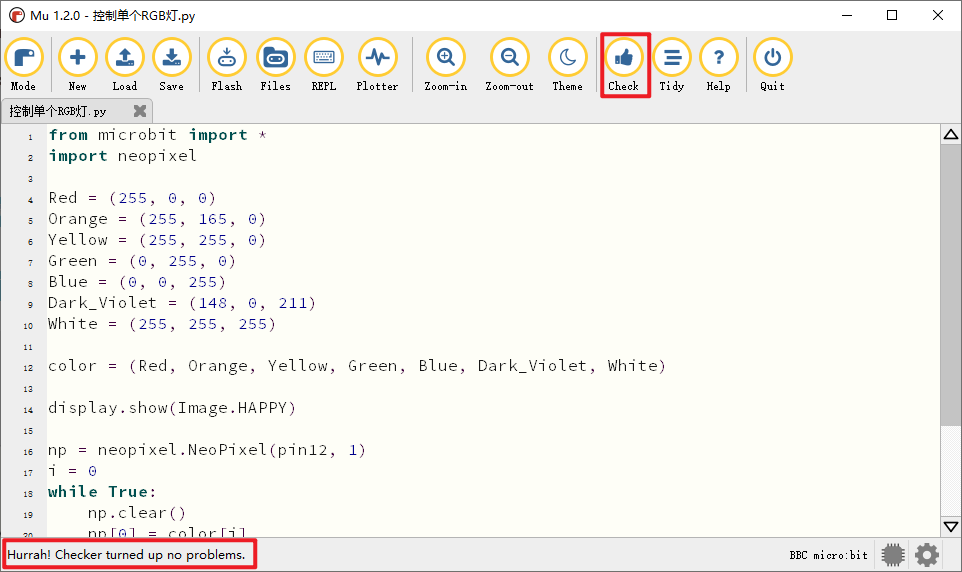Click the 'color = (Red, Orange...' tuple line

[x=357, y=366]
